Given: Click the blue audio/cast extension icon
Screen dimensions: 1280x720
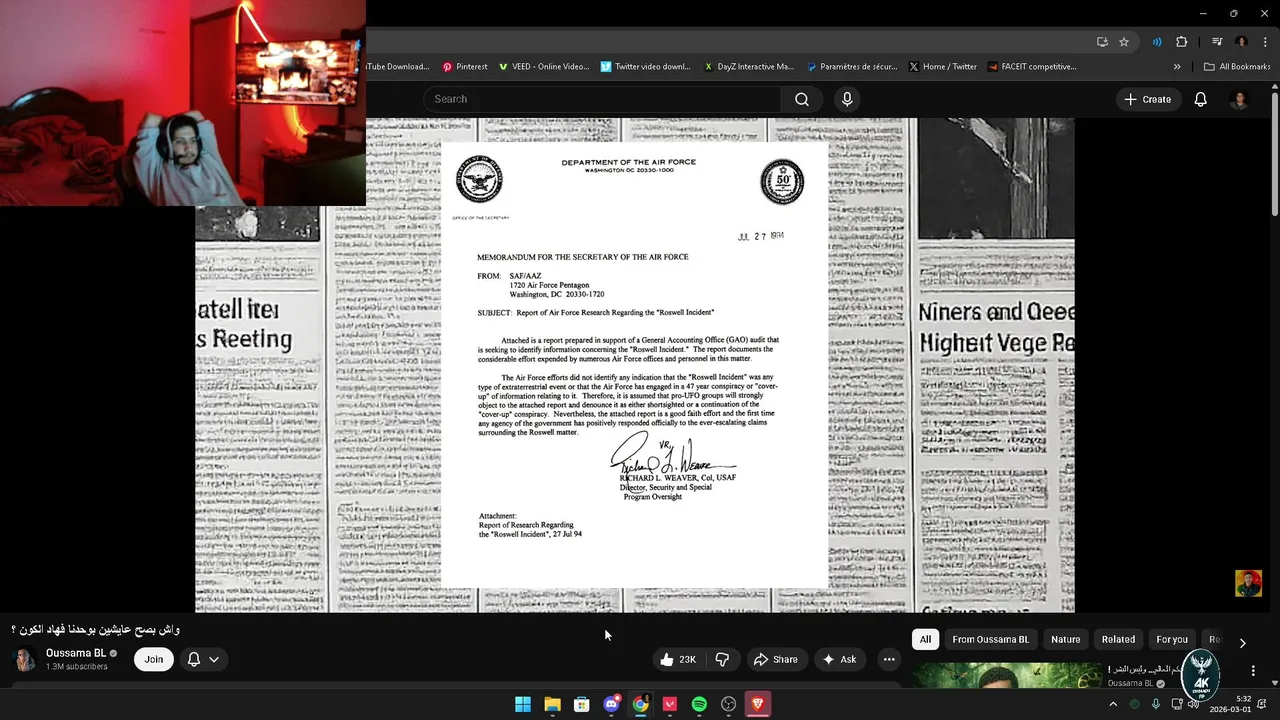Looking at the screenshot, I should [x=1157, y=42].
